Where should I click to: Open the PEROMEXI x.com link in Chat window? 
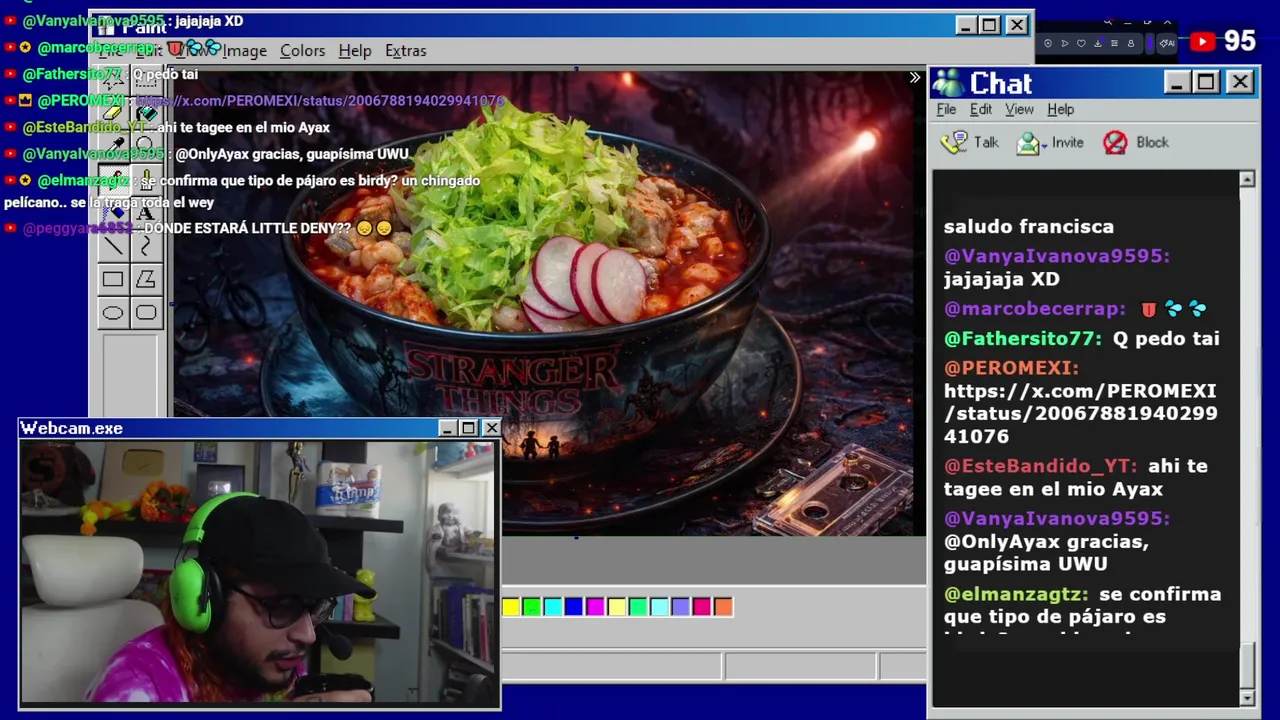[1080, 413]
